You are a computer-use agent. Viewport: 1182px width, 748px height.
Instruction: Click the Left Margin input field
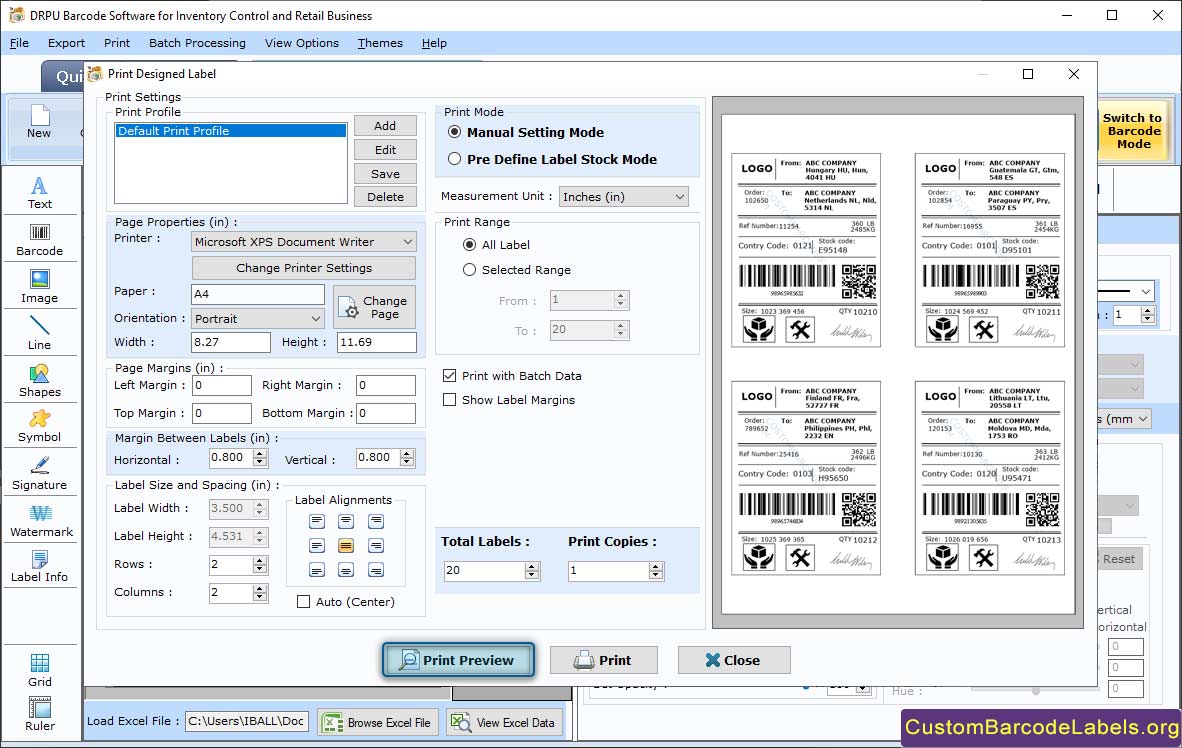222,385
